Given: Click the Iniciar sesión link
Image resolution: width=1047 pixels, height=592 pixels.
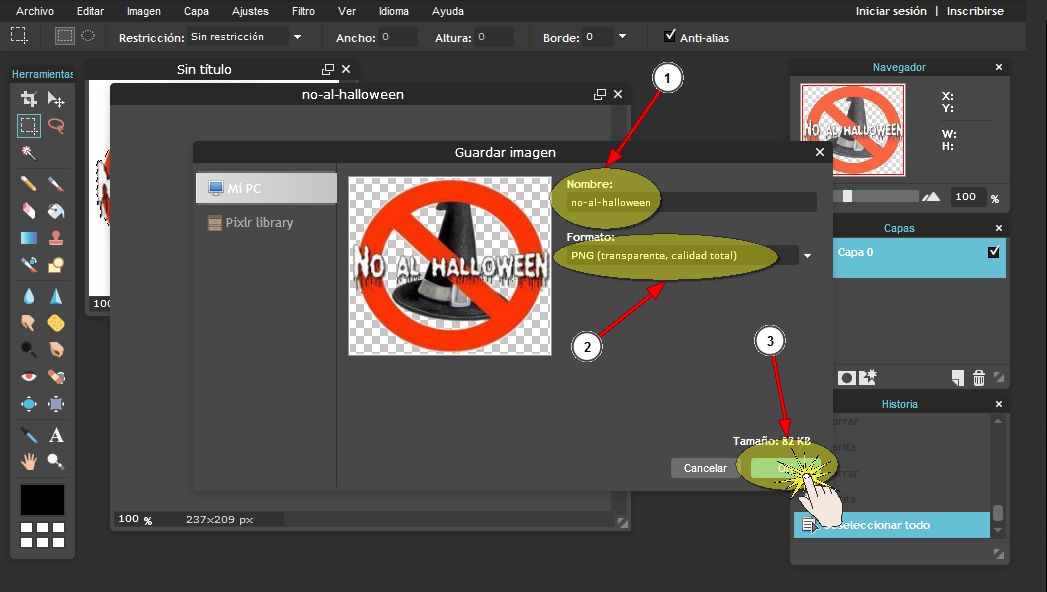Looking at the screenshot, I should tap(890, 11).
